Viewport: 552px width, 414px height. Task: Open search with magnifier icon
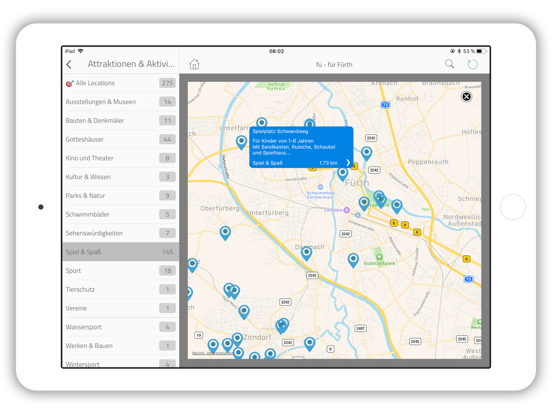click(x=450, y=64)
